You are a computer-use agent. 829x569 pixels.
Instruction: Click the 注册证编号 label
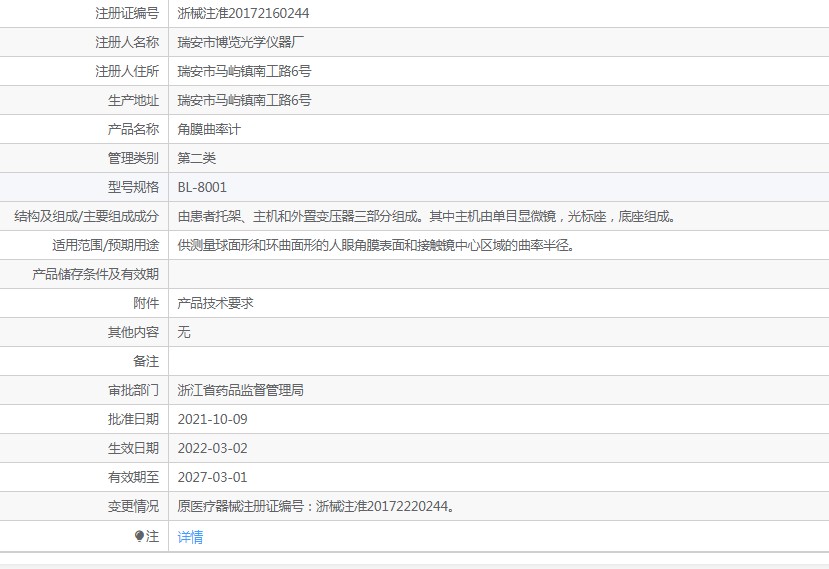point(127,13)
